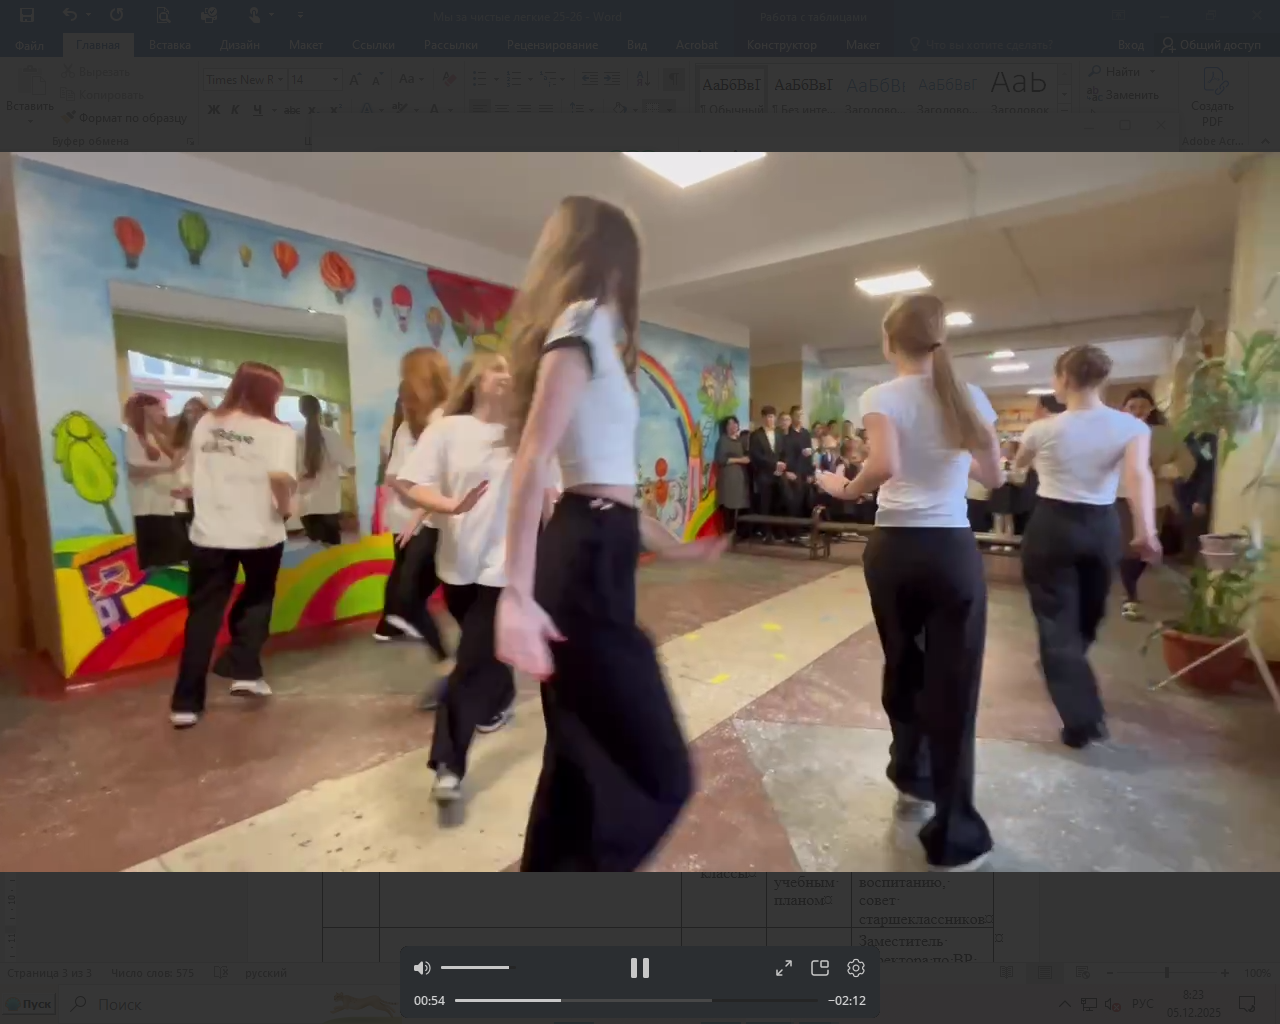
Task: Click Заменить in the editing group
Action: coord(1123,95)
